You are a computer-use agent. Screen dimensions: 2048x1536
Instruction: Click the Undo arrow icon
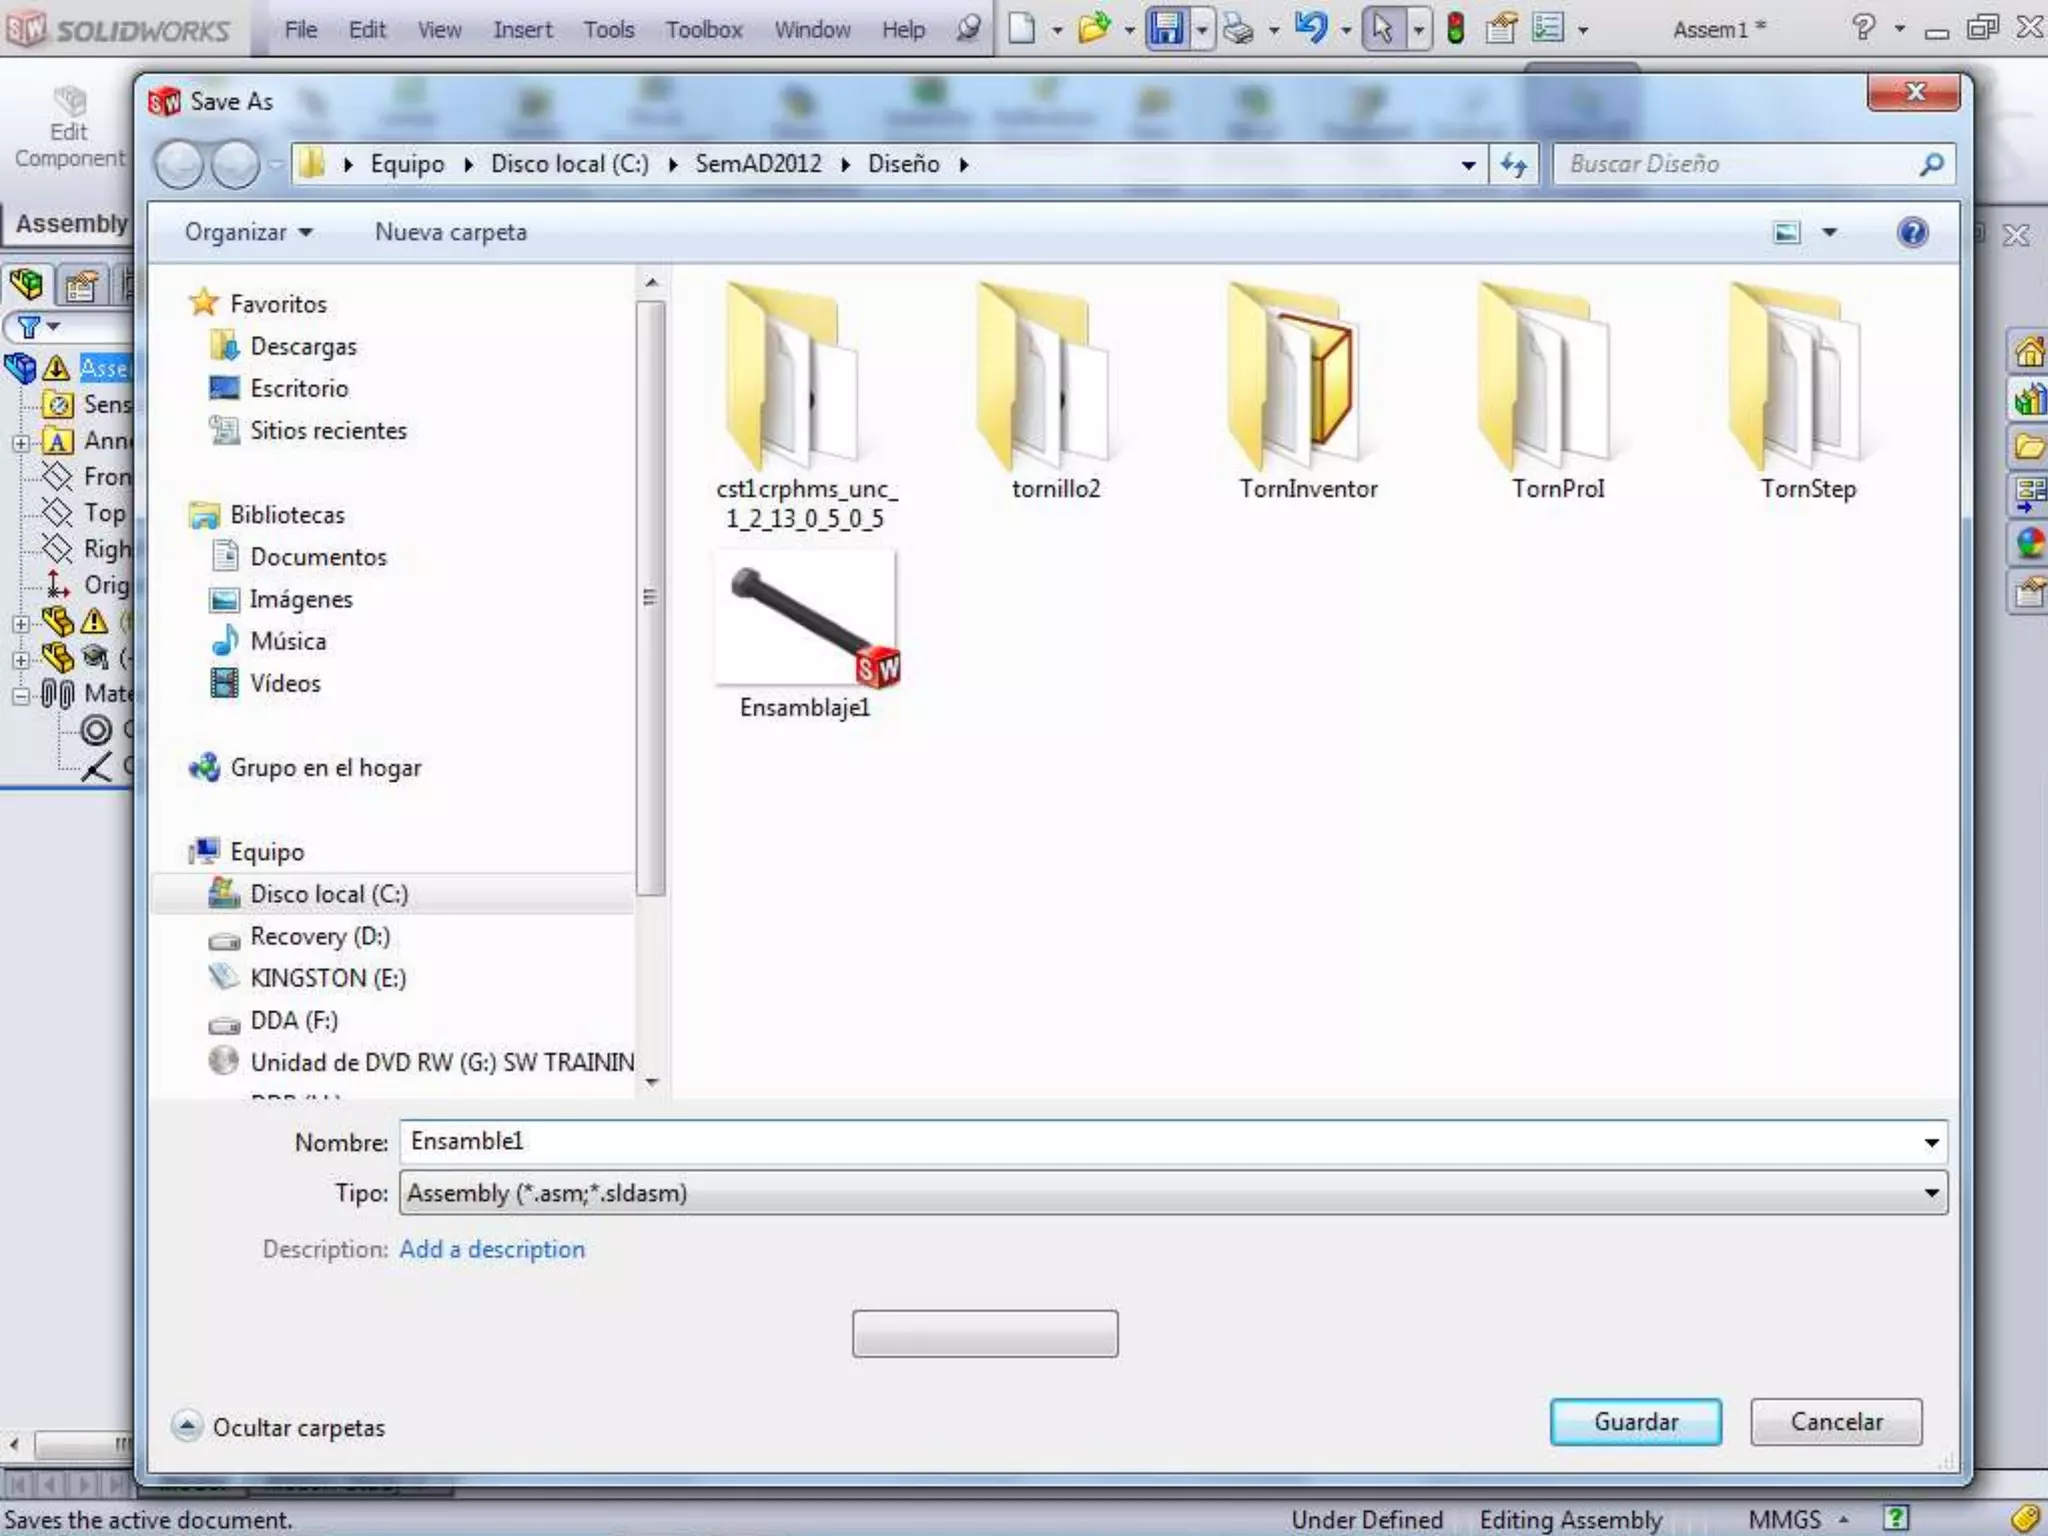[1310, 28]
